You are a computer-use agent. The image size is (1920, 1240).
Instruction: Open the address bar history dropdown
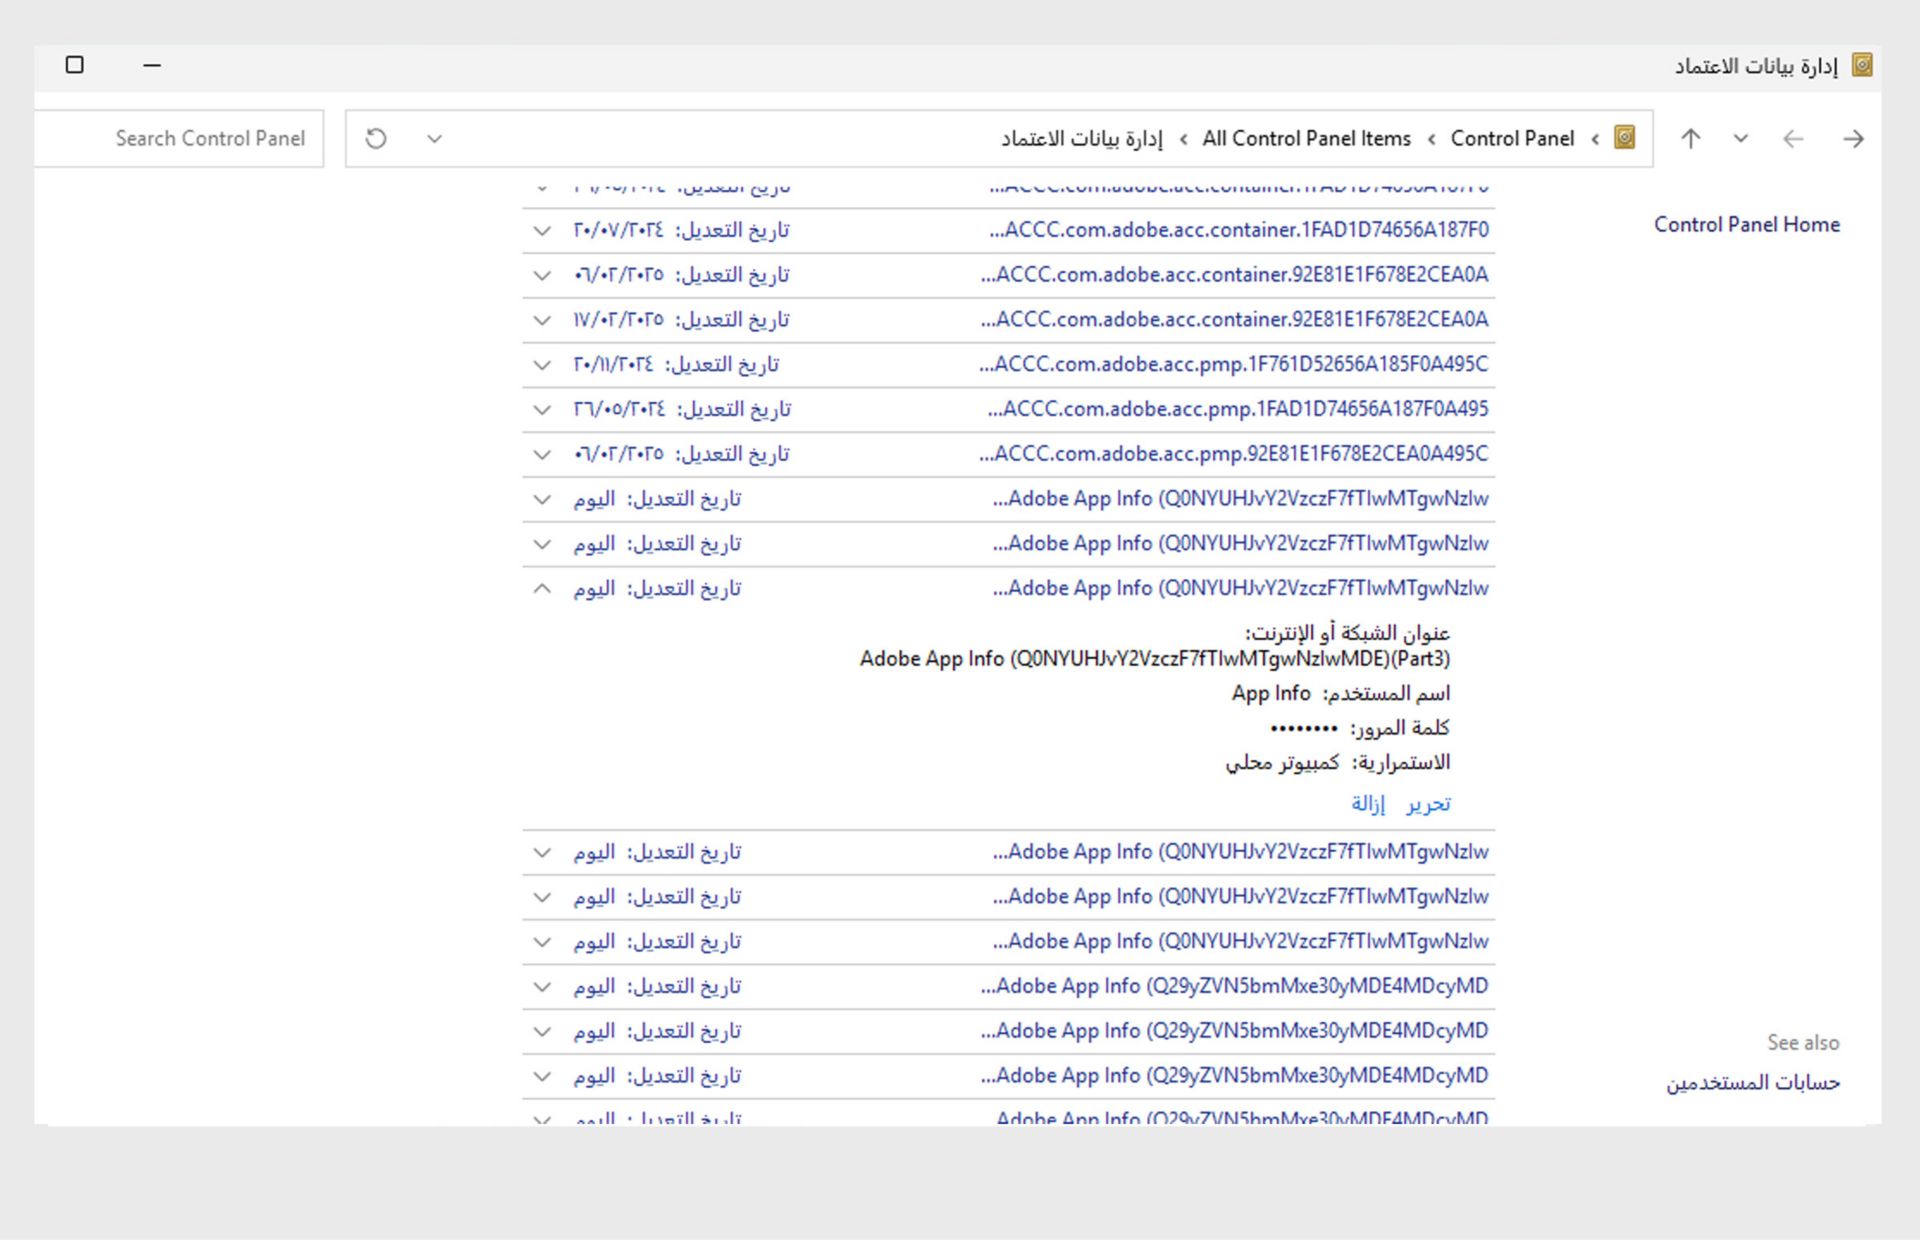434,139
